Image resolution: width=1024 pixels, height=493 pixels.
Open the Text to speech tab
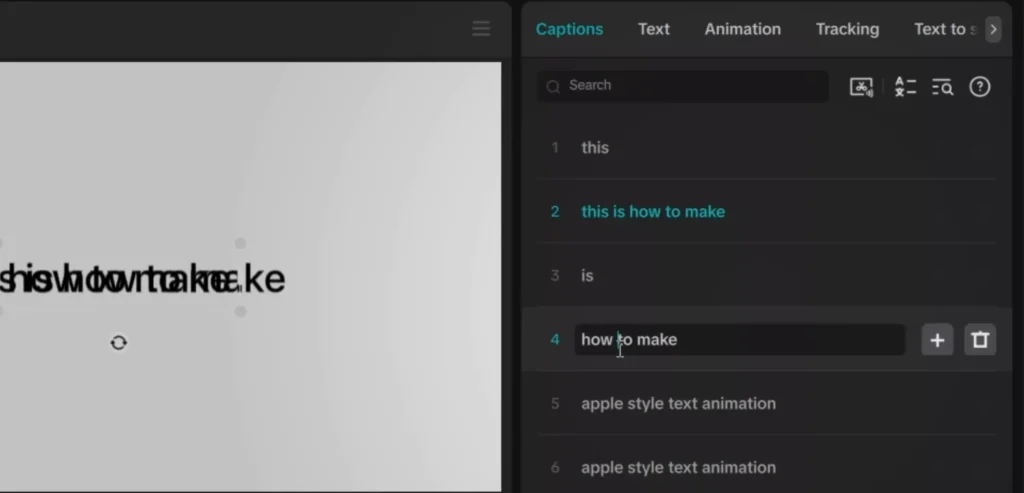coord(945,29)
